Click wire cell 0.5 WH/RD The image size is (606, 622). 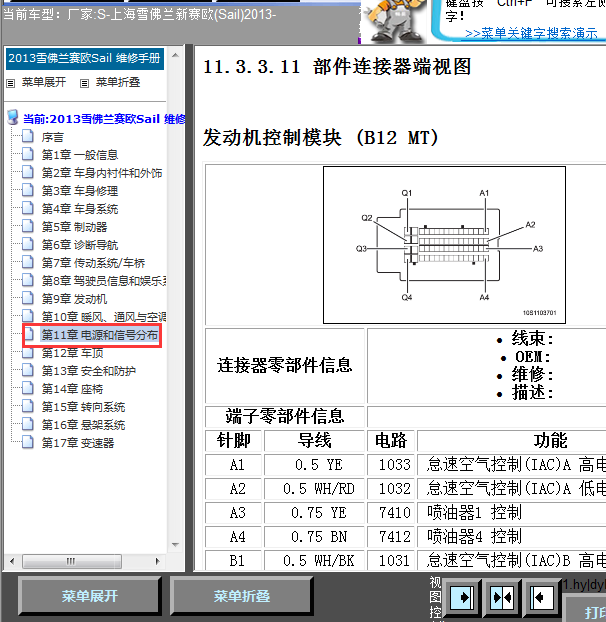(x=314, y=489)
